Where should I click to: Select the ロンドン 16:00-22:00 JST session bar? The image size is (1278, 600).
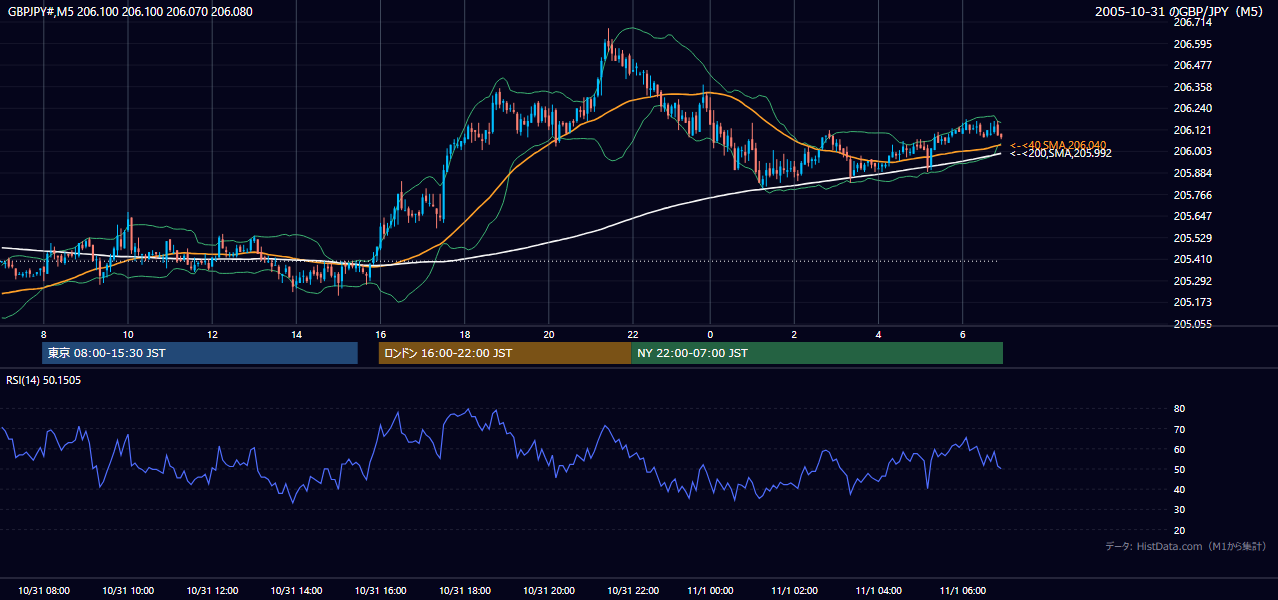[505, 353]
